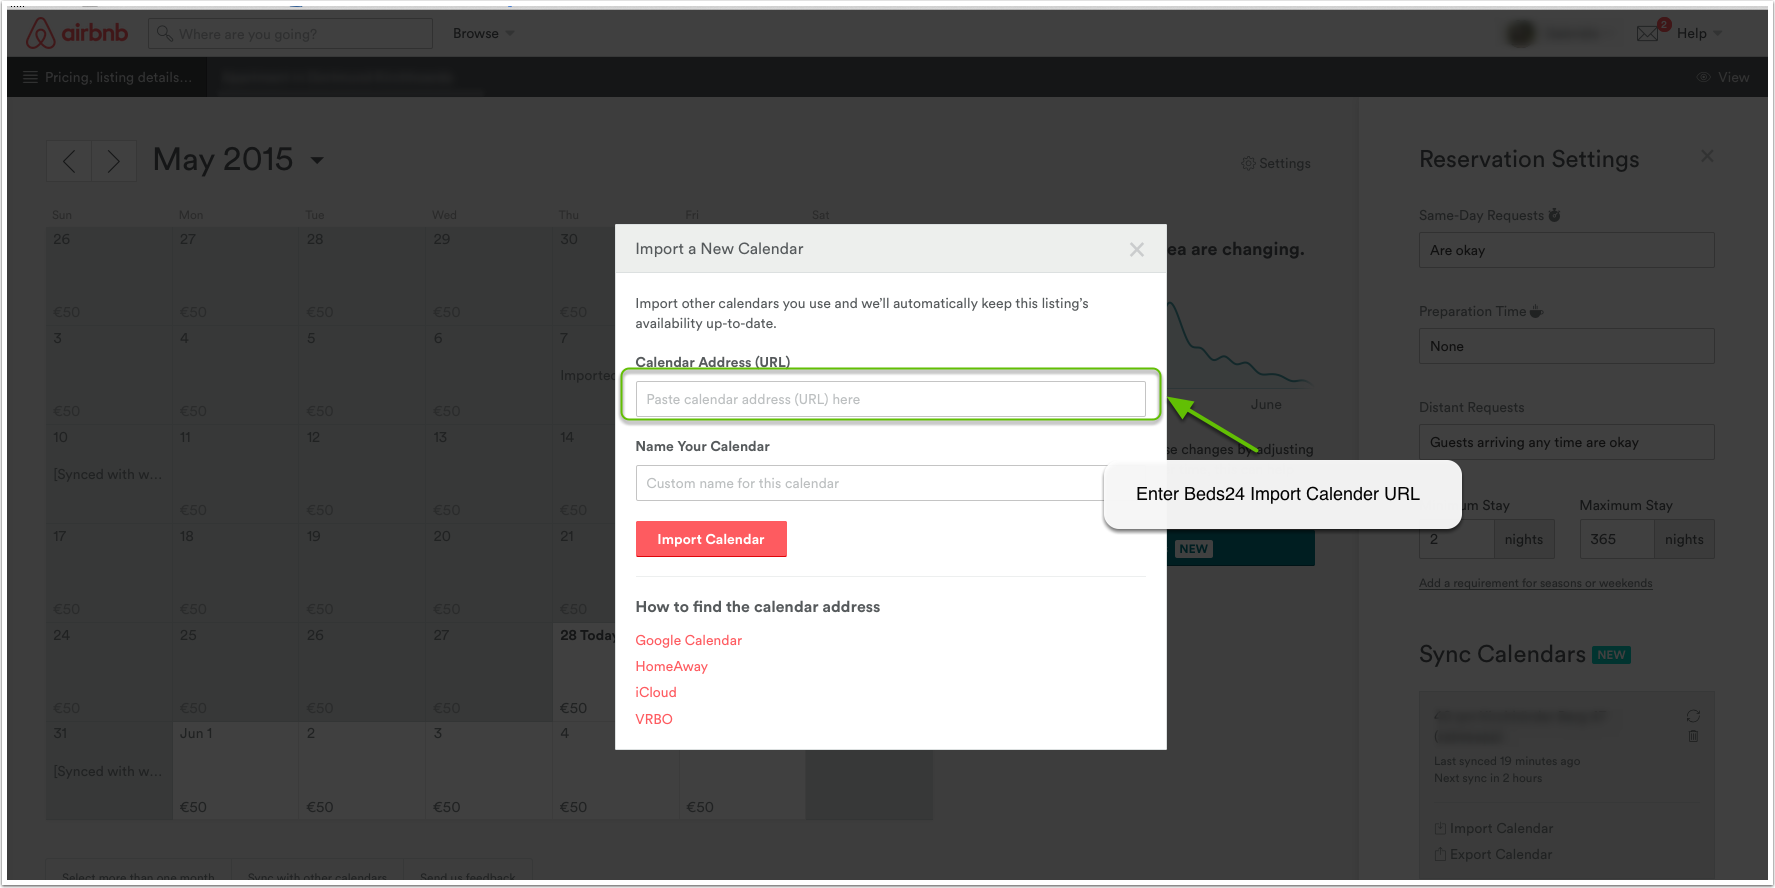Click Import Calendar in Sync Calendars panel

(x=1494, y=828)
